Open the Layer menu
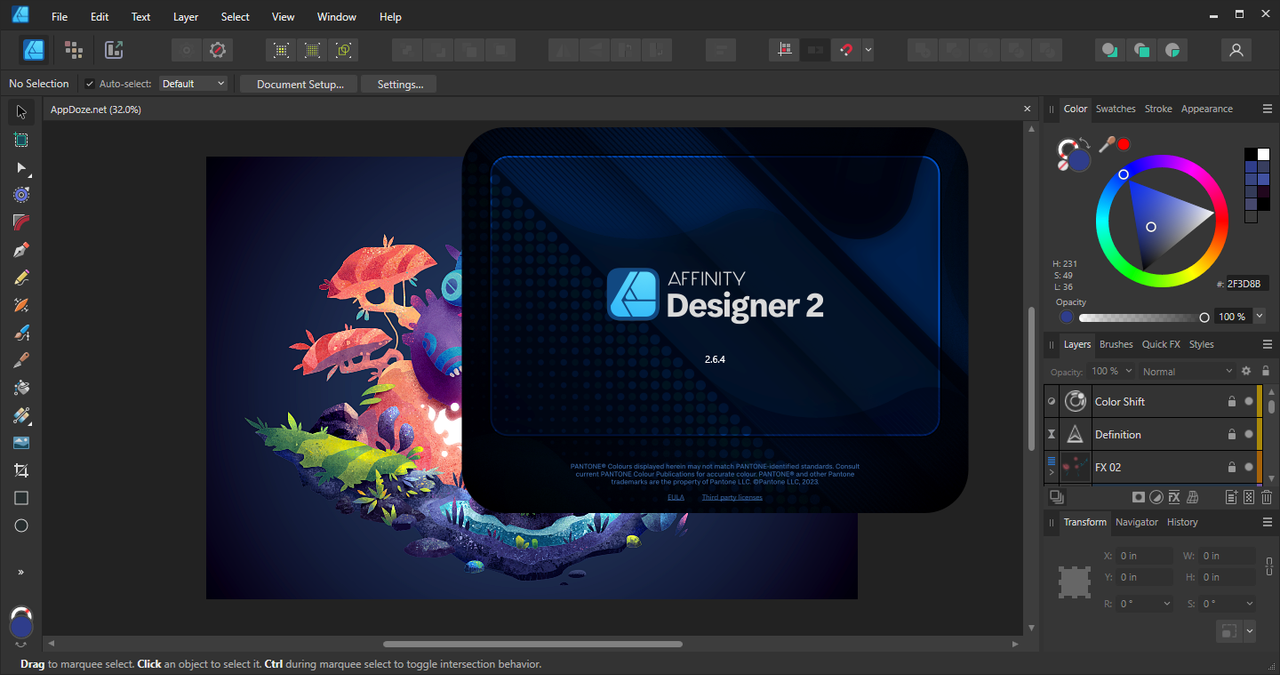1280x675 pixels. point(186,17)
